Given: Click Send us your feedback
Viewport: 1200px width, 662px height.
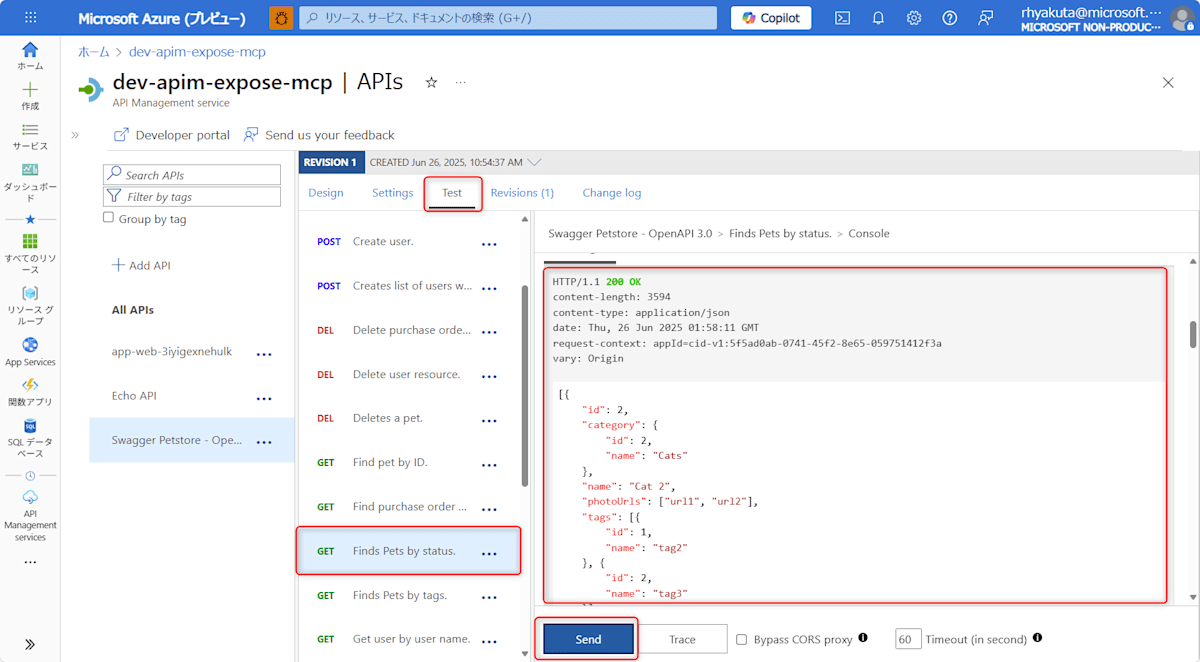Looking at the screenshot, I should point(319,135).
